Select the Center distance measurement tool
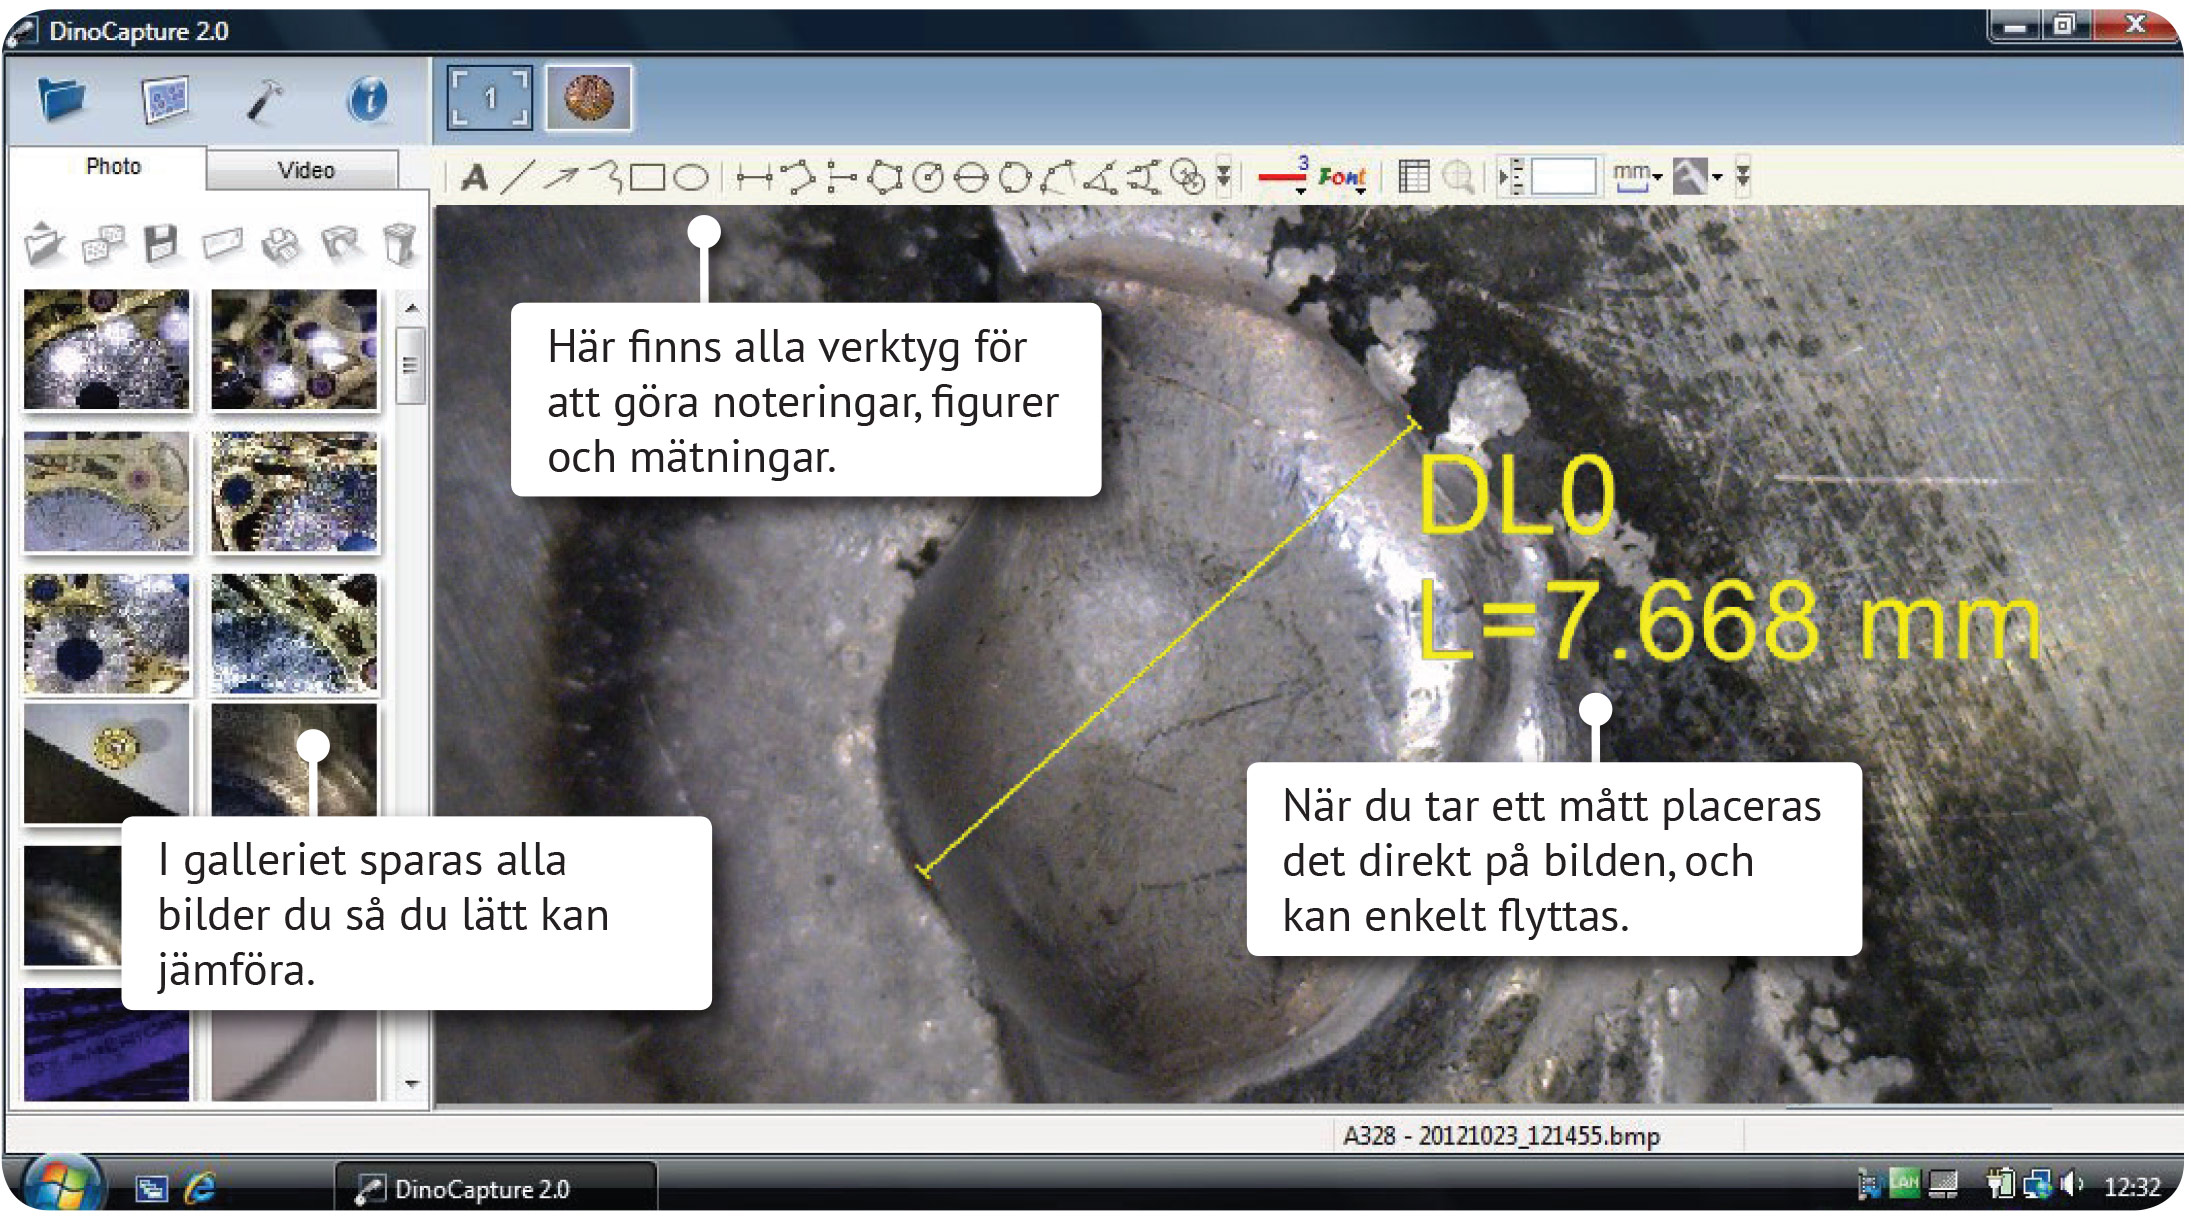This screenshot has height=1218, width=2191. click(x=1188, y=177)
